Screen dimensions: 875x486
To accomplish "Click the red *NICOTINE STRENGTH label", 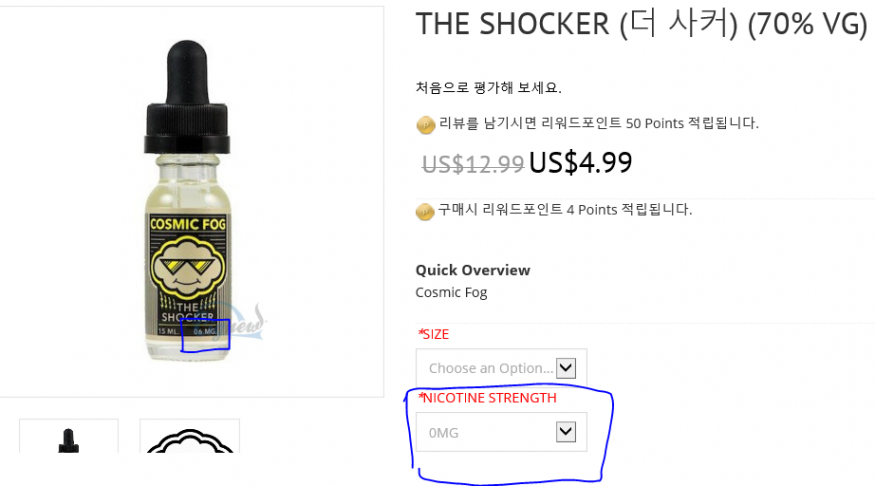I will pos(487,398).
